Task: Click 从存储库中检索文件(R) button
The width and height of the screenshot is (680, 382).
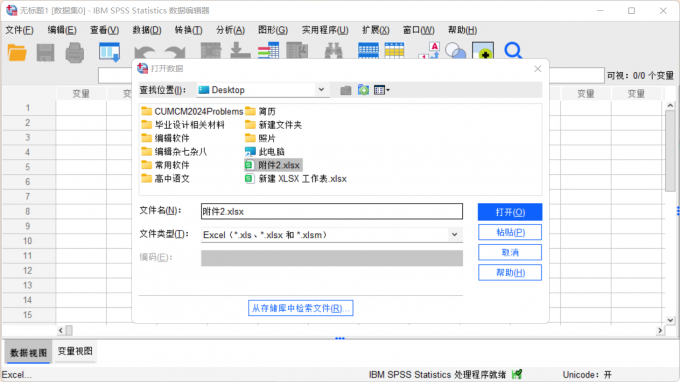Action: 301,308
